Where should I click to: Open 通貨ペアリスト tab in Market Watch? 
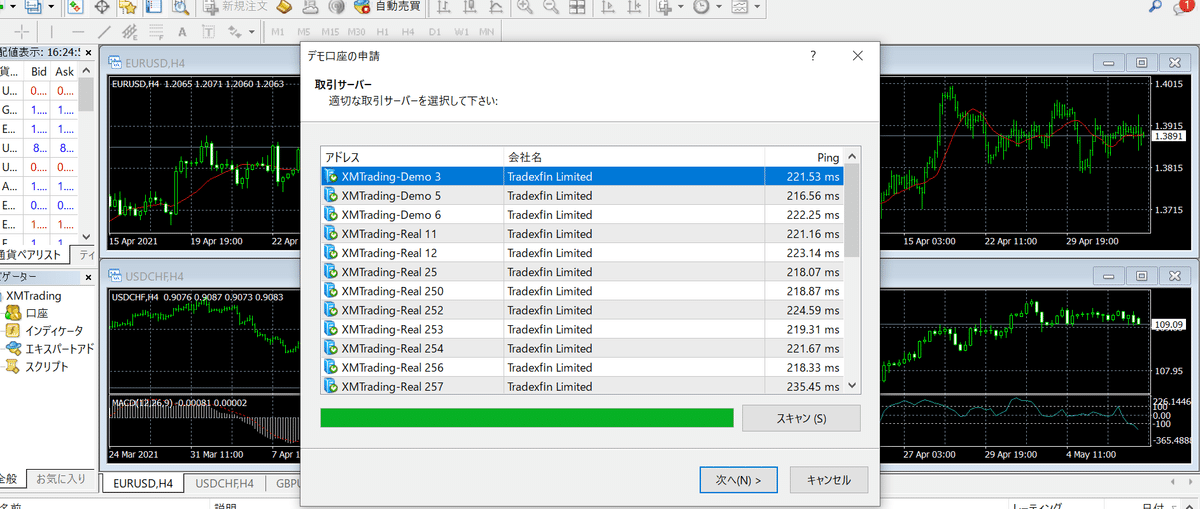click(36, 254)
